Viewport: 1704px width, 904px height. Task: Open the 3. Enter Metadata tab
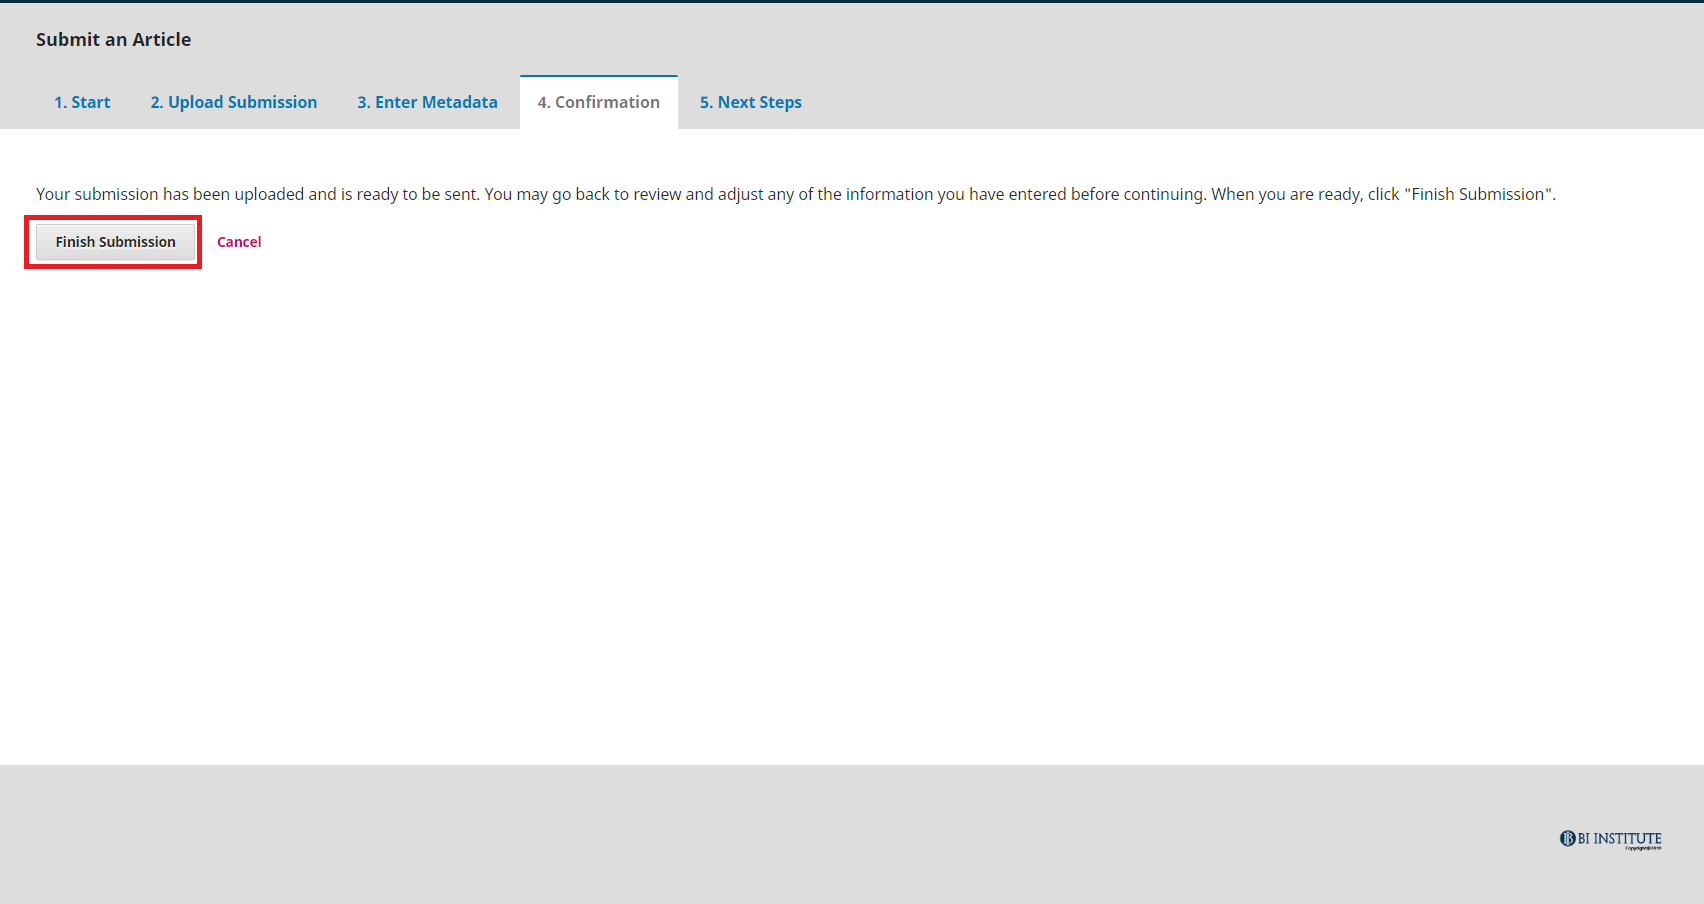(427, 102)
